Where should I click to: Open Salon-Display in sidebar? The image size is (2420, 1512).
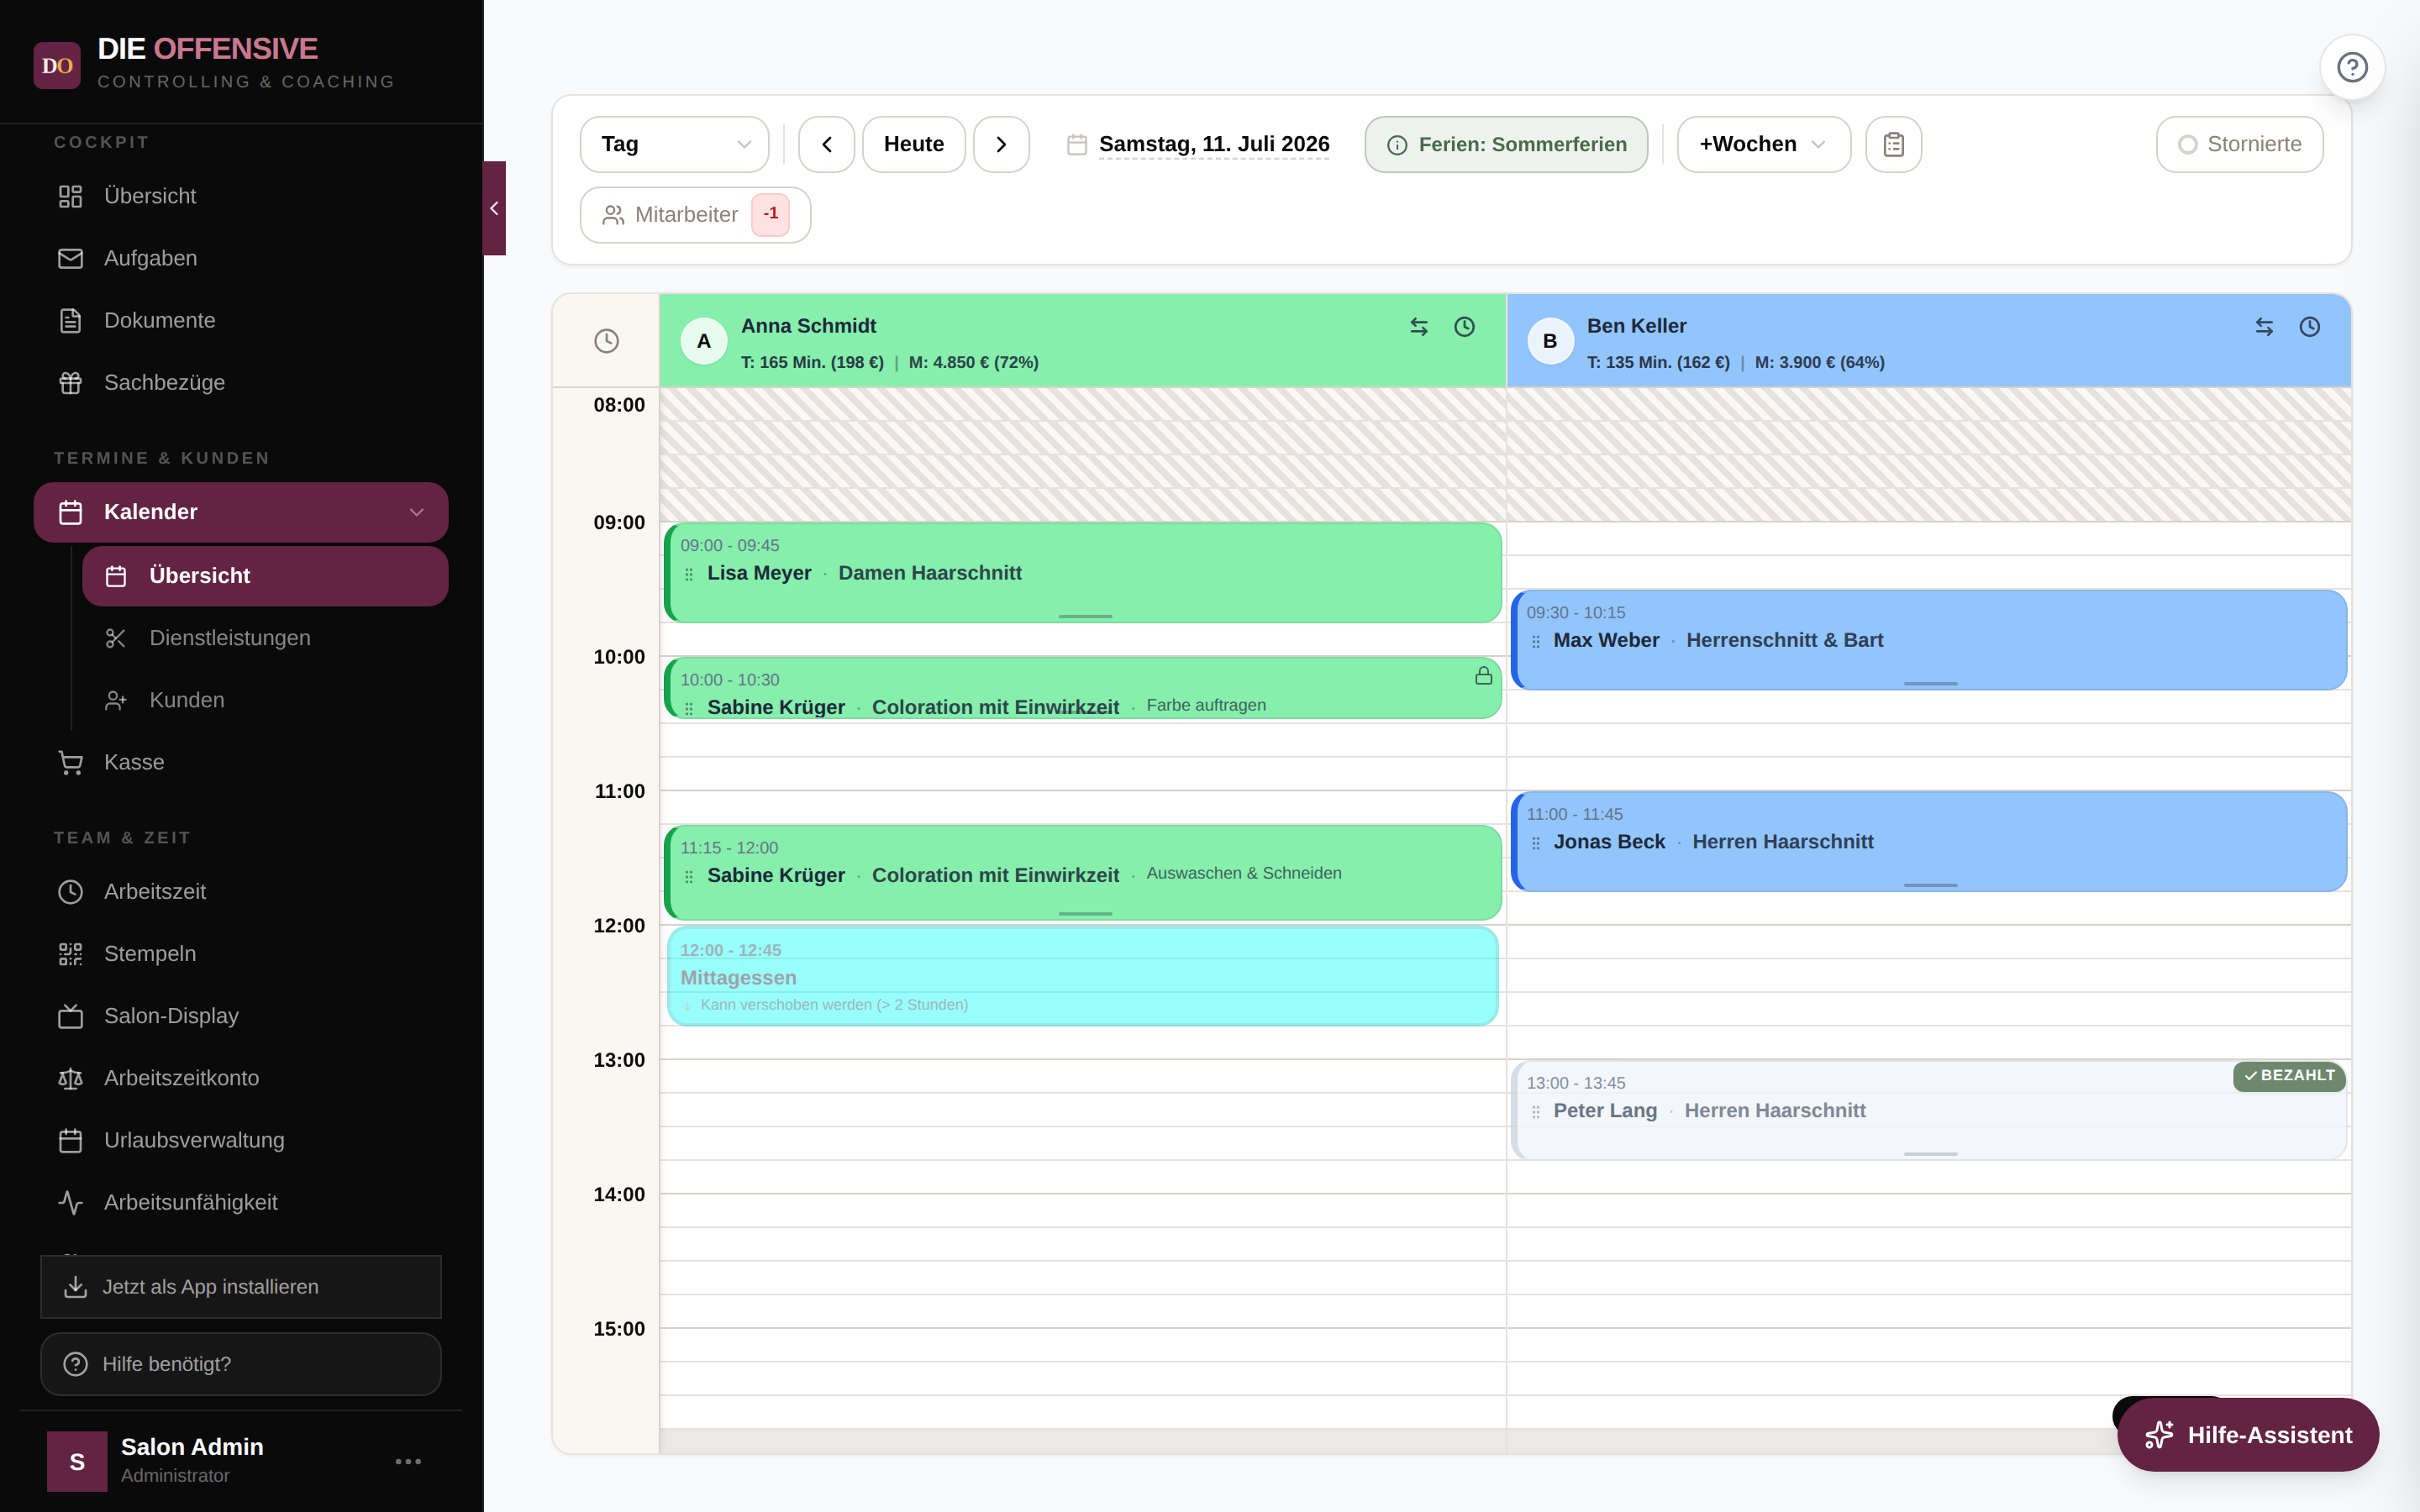click(x=241, y=1015)
